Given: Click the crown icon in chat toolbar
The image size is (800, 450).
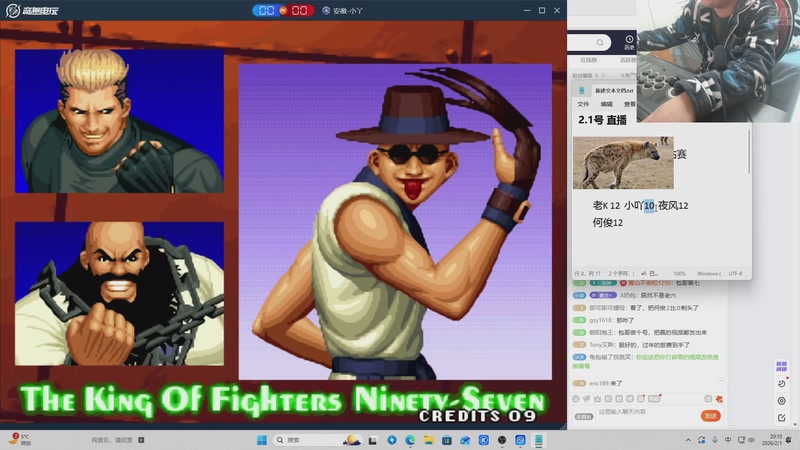Looking at the screenshot, I should [597, 399].
